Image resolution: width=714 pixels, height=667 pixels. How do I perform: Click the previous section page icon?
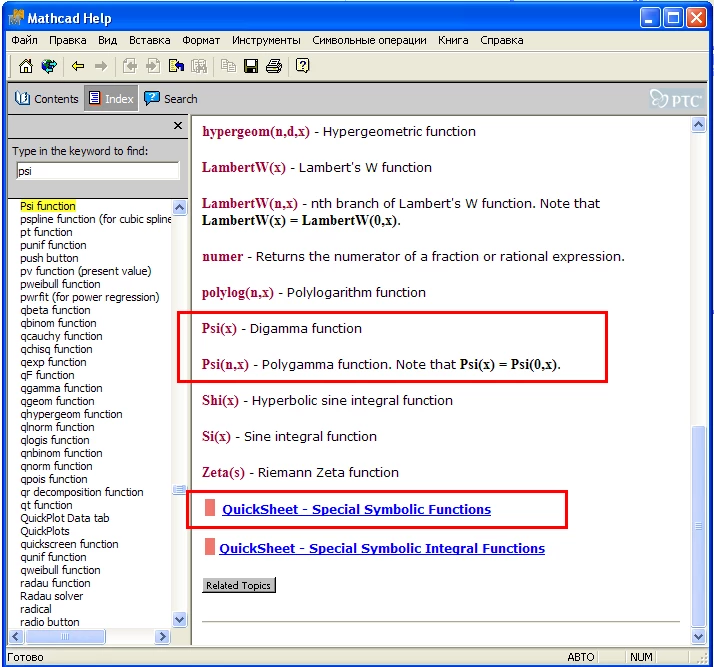click(130, 66)
